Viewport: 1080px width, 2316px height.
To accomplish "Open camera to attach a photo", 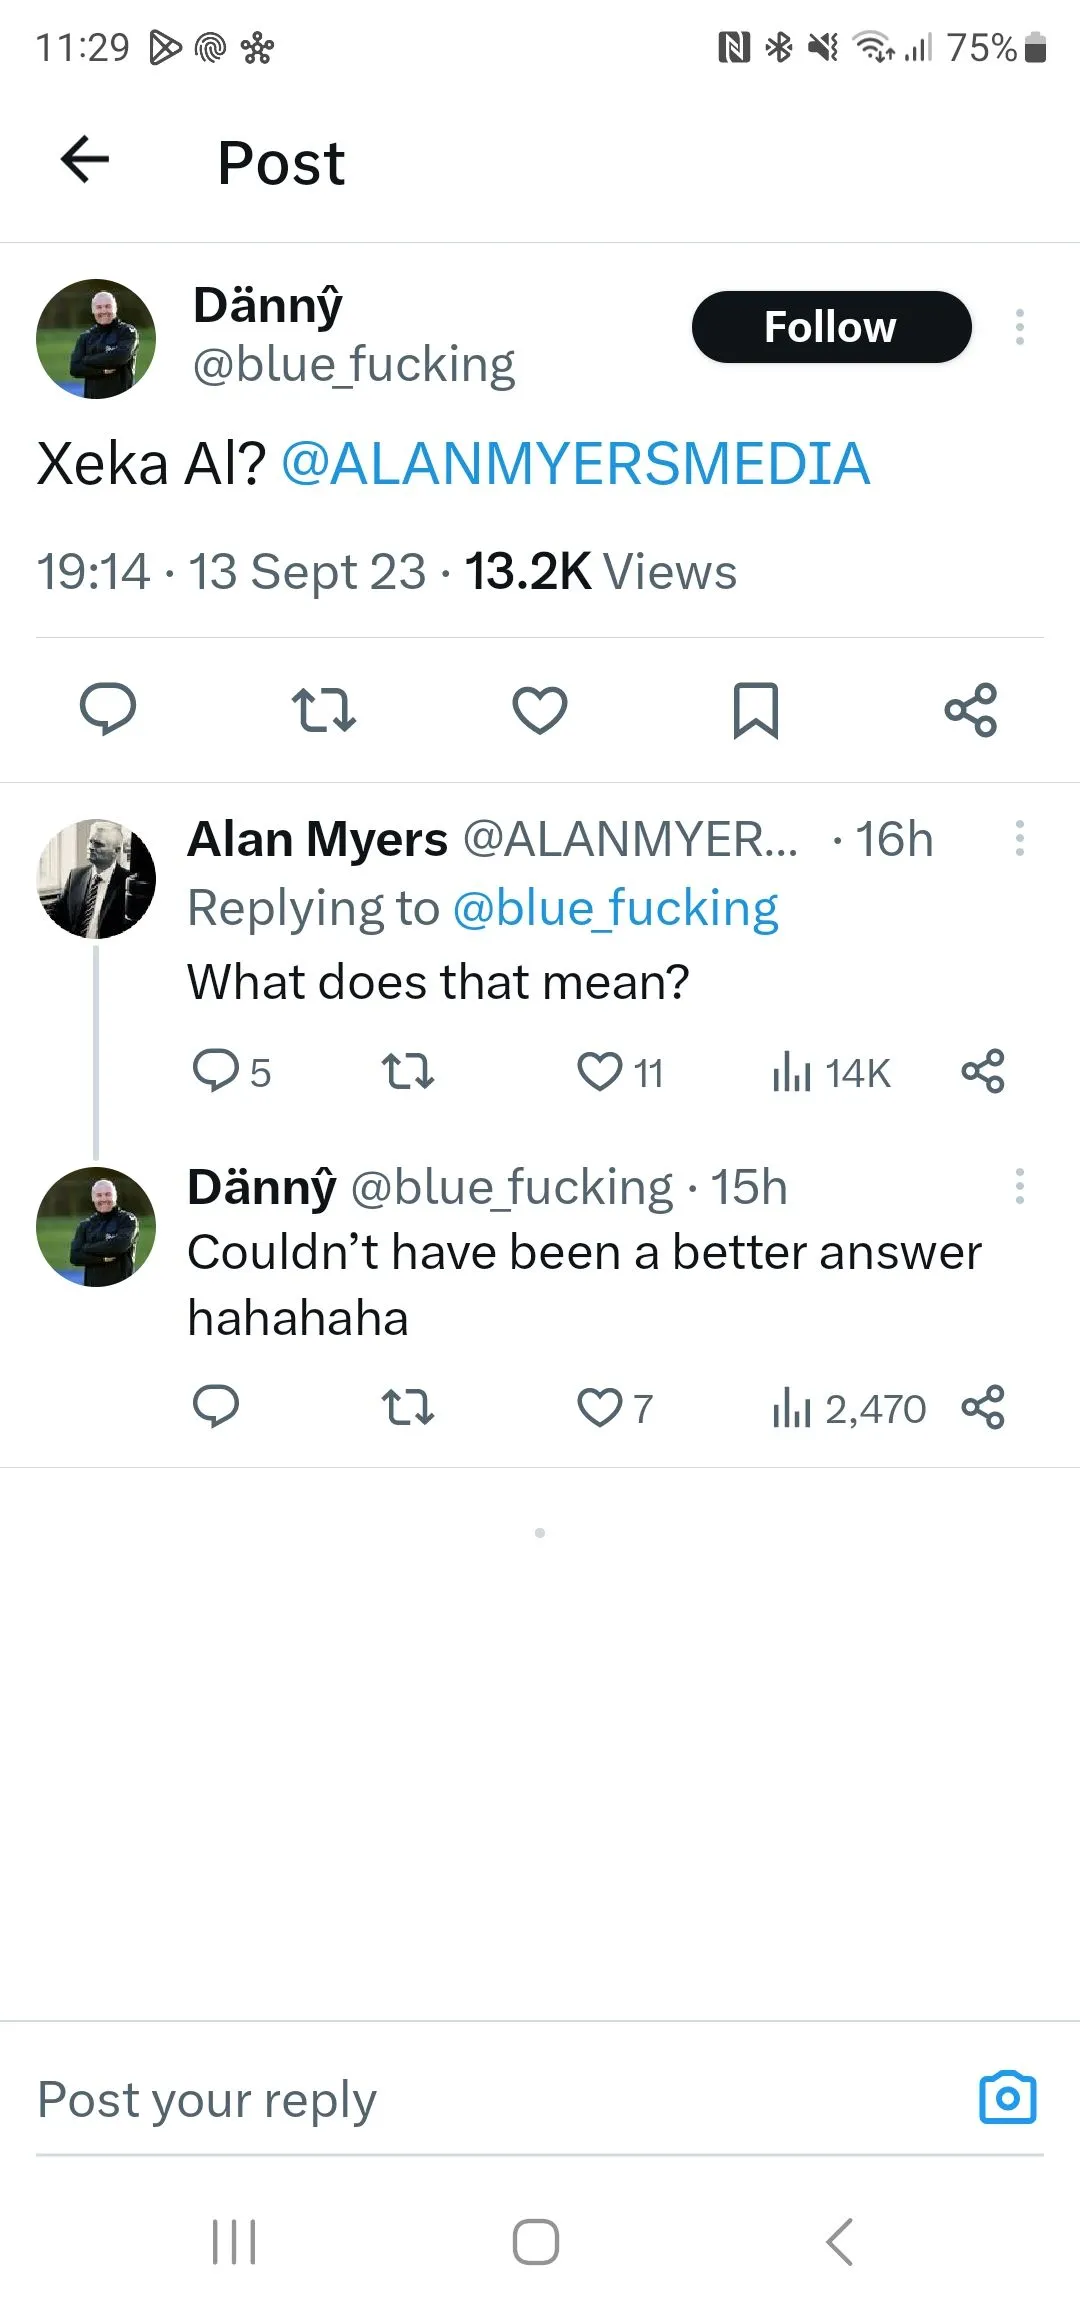I will pos(1007,2097).
